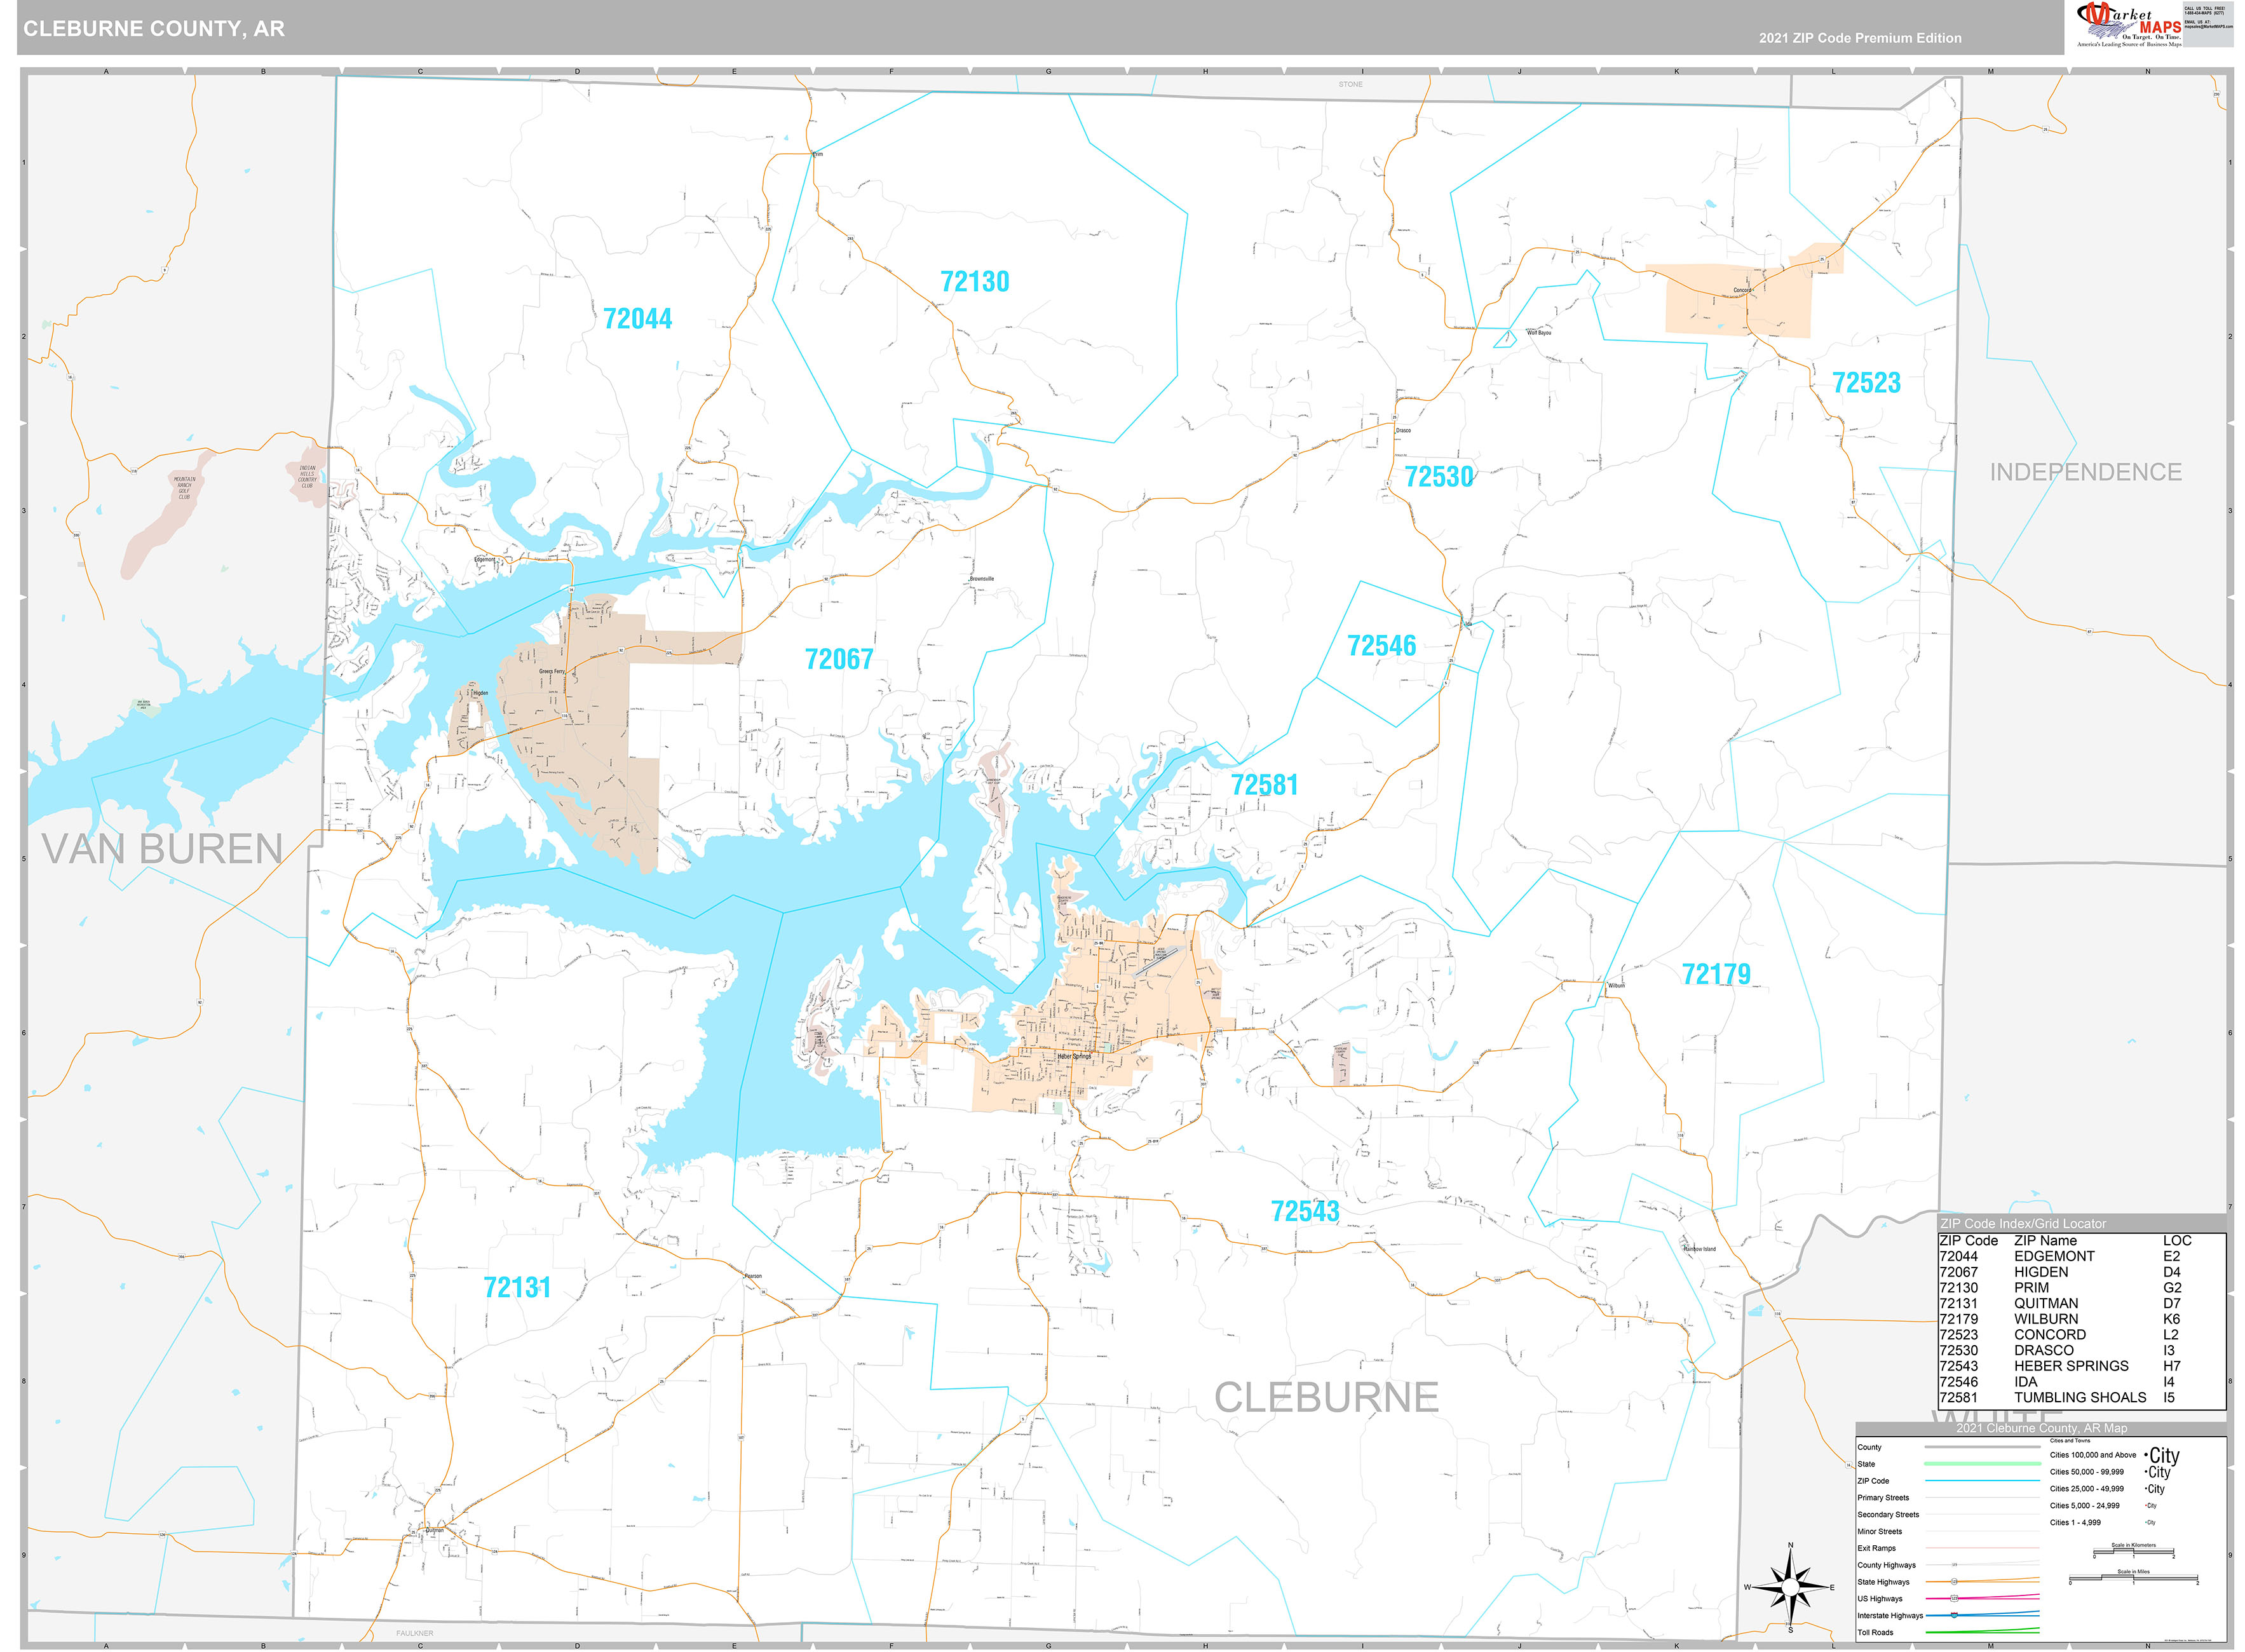Screen dimensions: 2245x1652
Task: Click 'Exit Ramps' legend entry
Action: pos(1877,1548)
